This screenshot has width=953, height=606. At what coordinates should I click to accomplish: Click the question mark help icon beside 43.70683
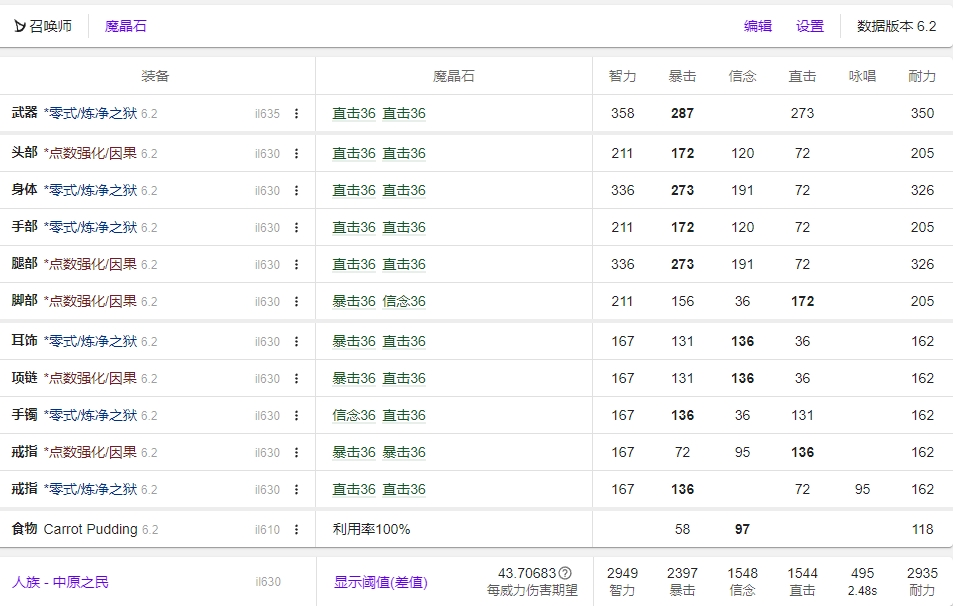coord(565,573)
